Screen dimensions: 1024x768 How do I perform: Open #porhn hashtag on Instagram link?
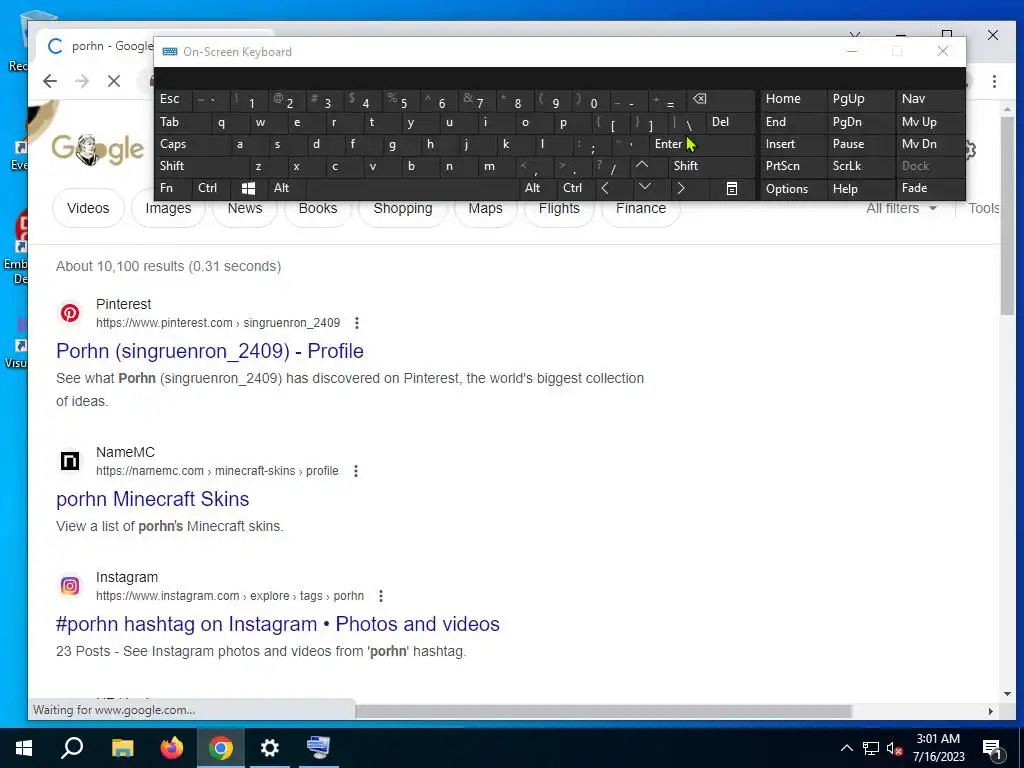coord(278,624)
